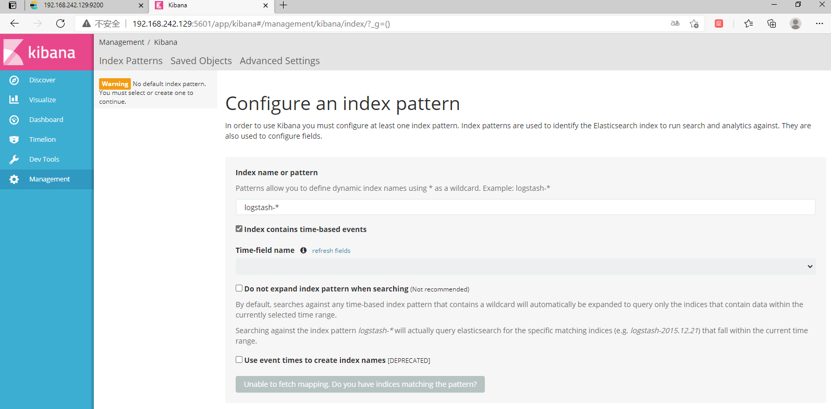Close the Kibana browser tab
Screen dimensions: 833x409
266,5
